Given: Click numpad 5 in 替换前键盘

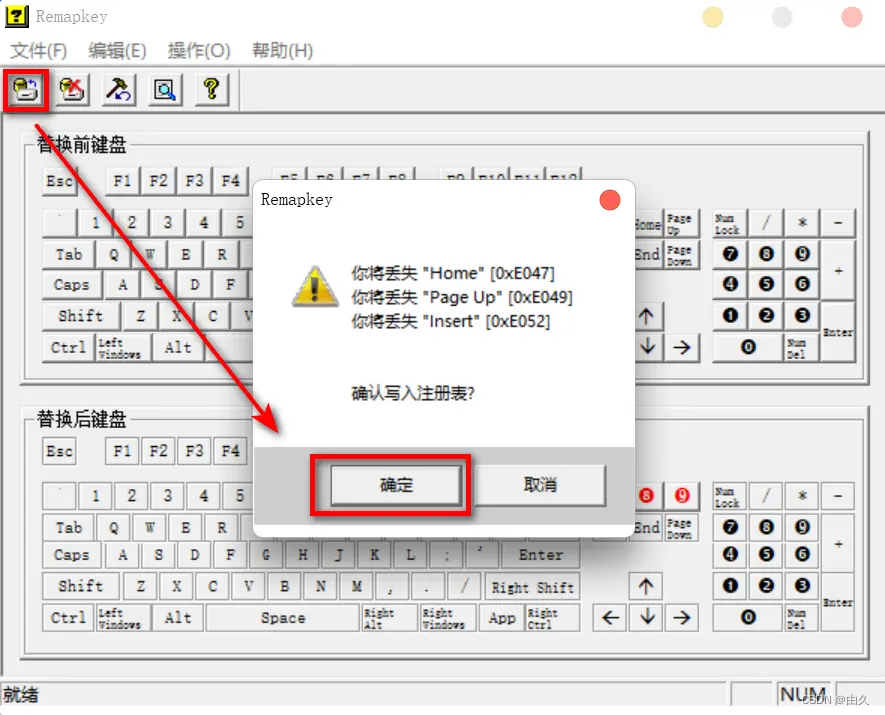Looking at the screenshot, I should (x=766, y=284).
